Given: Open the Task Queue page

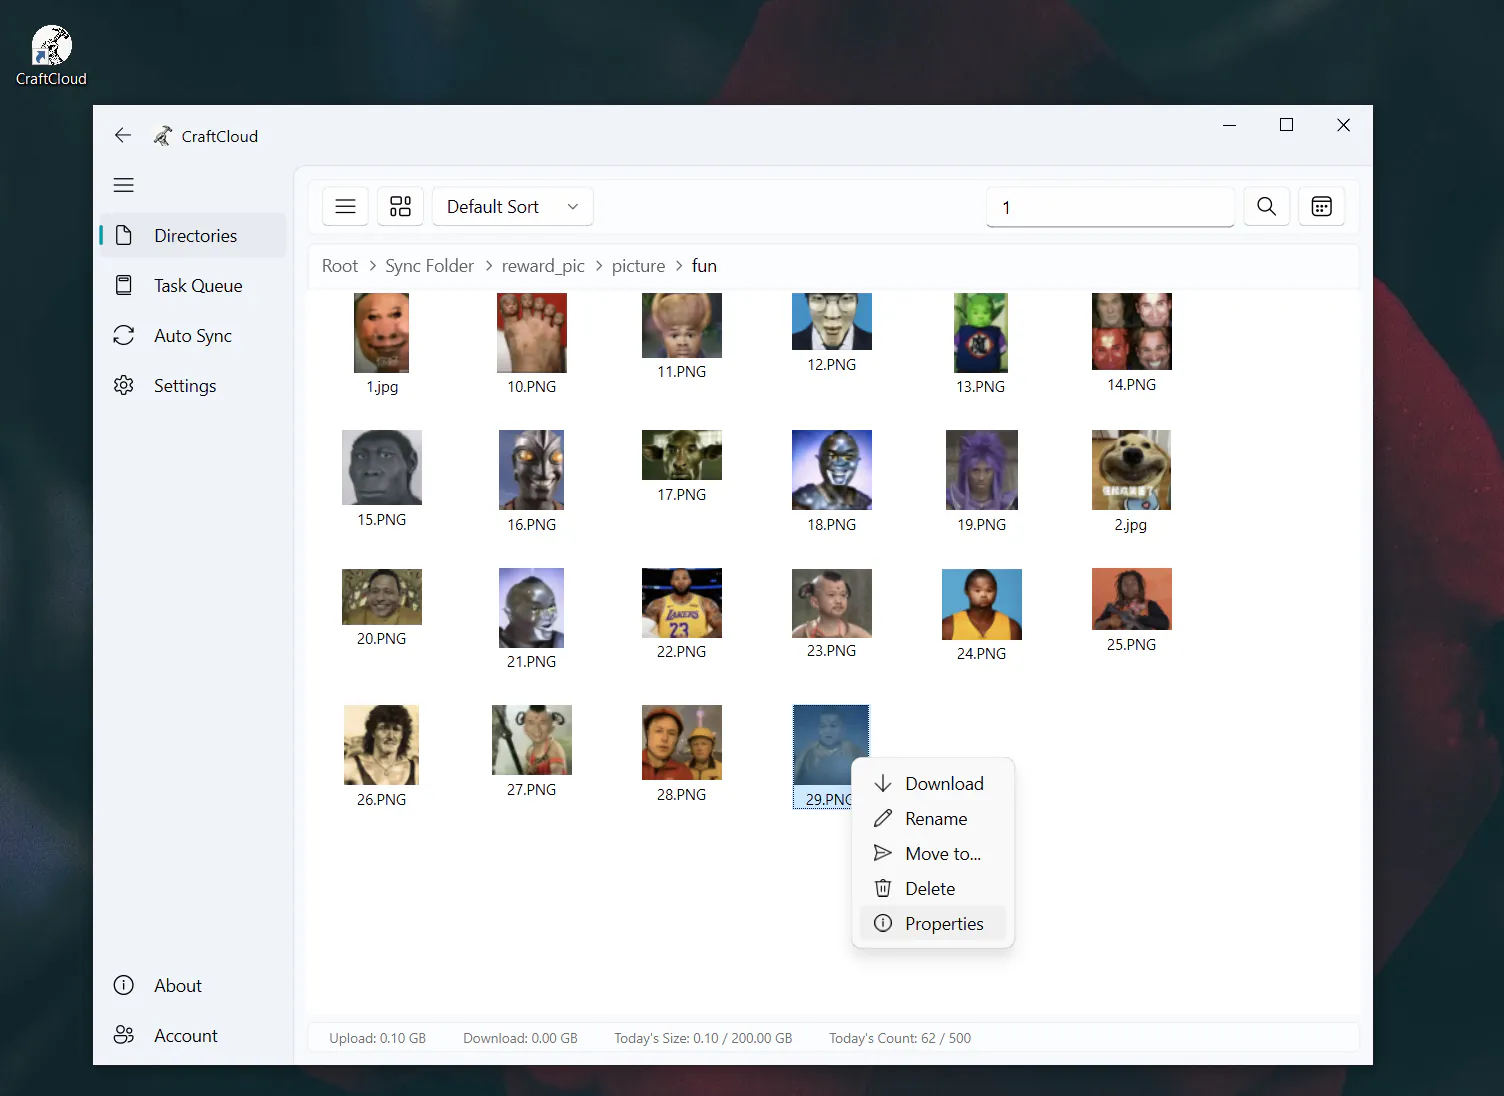Looking at the screenshot, I should click(193, 286).
